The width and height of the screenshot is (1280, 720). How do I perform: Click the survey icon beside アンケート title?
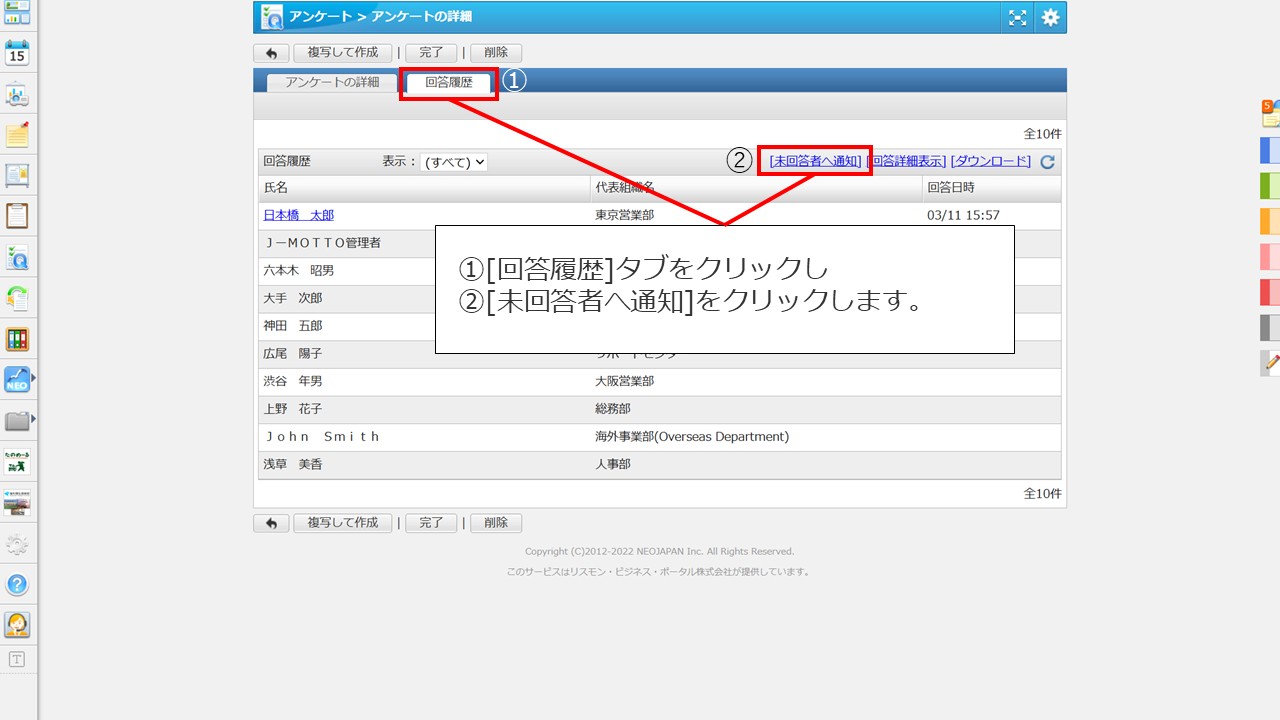[x=271, y=17]
